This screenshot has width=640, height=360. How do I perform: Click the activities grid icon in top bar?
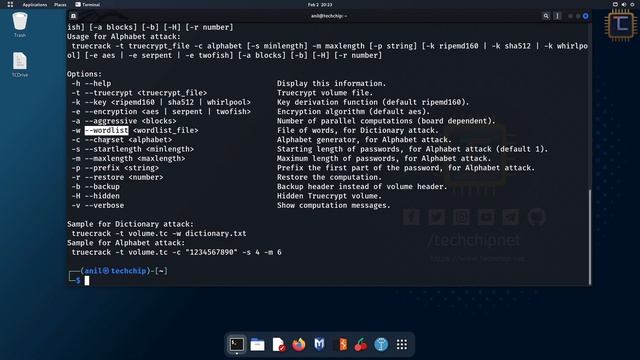click(x=10, y=4)
